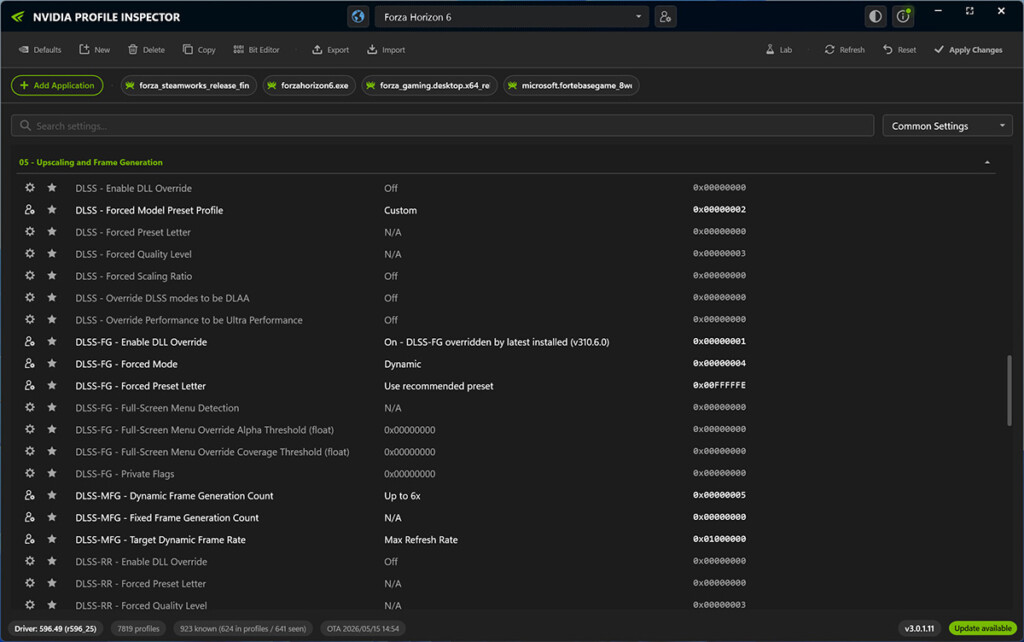Click the gear icon for DLSS-RR - Enable DLL Override
Image resolution: width=1024 pixels, height=642 pixels.
tap(29, 562)
